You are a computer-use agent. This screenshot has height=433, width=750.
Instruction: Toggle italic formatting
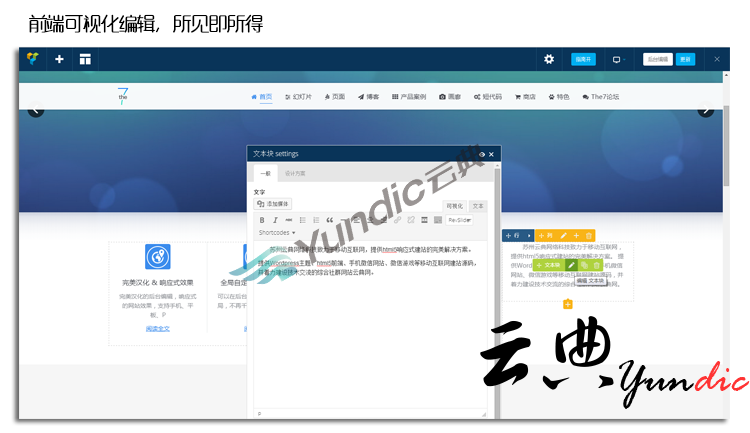[x=275, y=220]
